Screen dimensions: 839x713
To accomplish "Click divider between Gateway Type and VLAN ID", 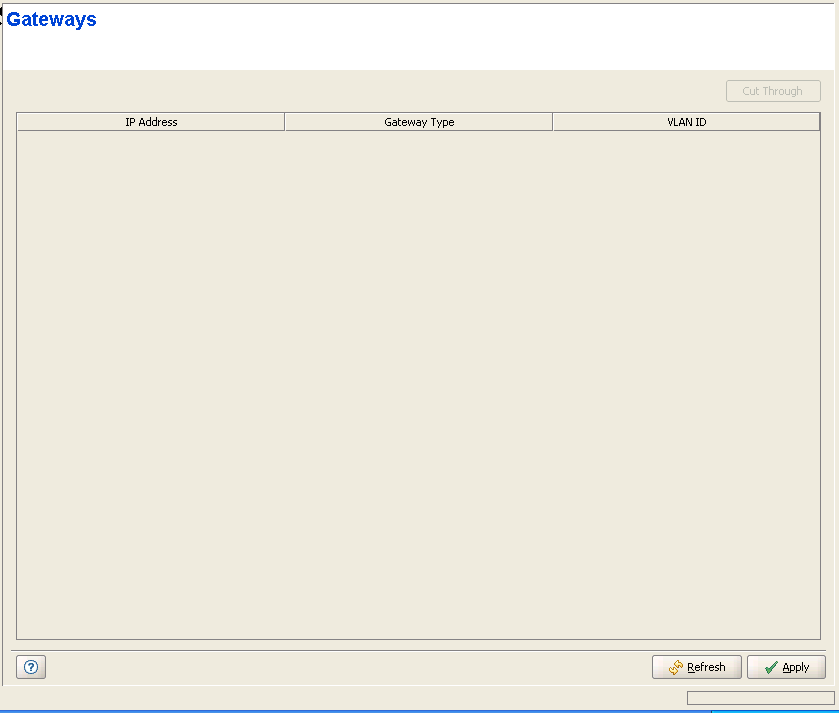I will [553, 122].
